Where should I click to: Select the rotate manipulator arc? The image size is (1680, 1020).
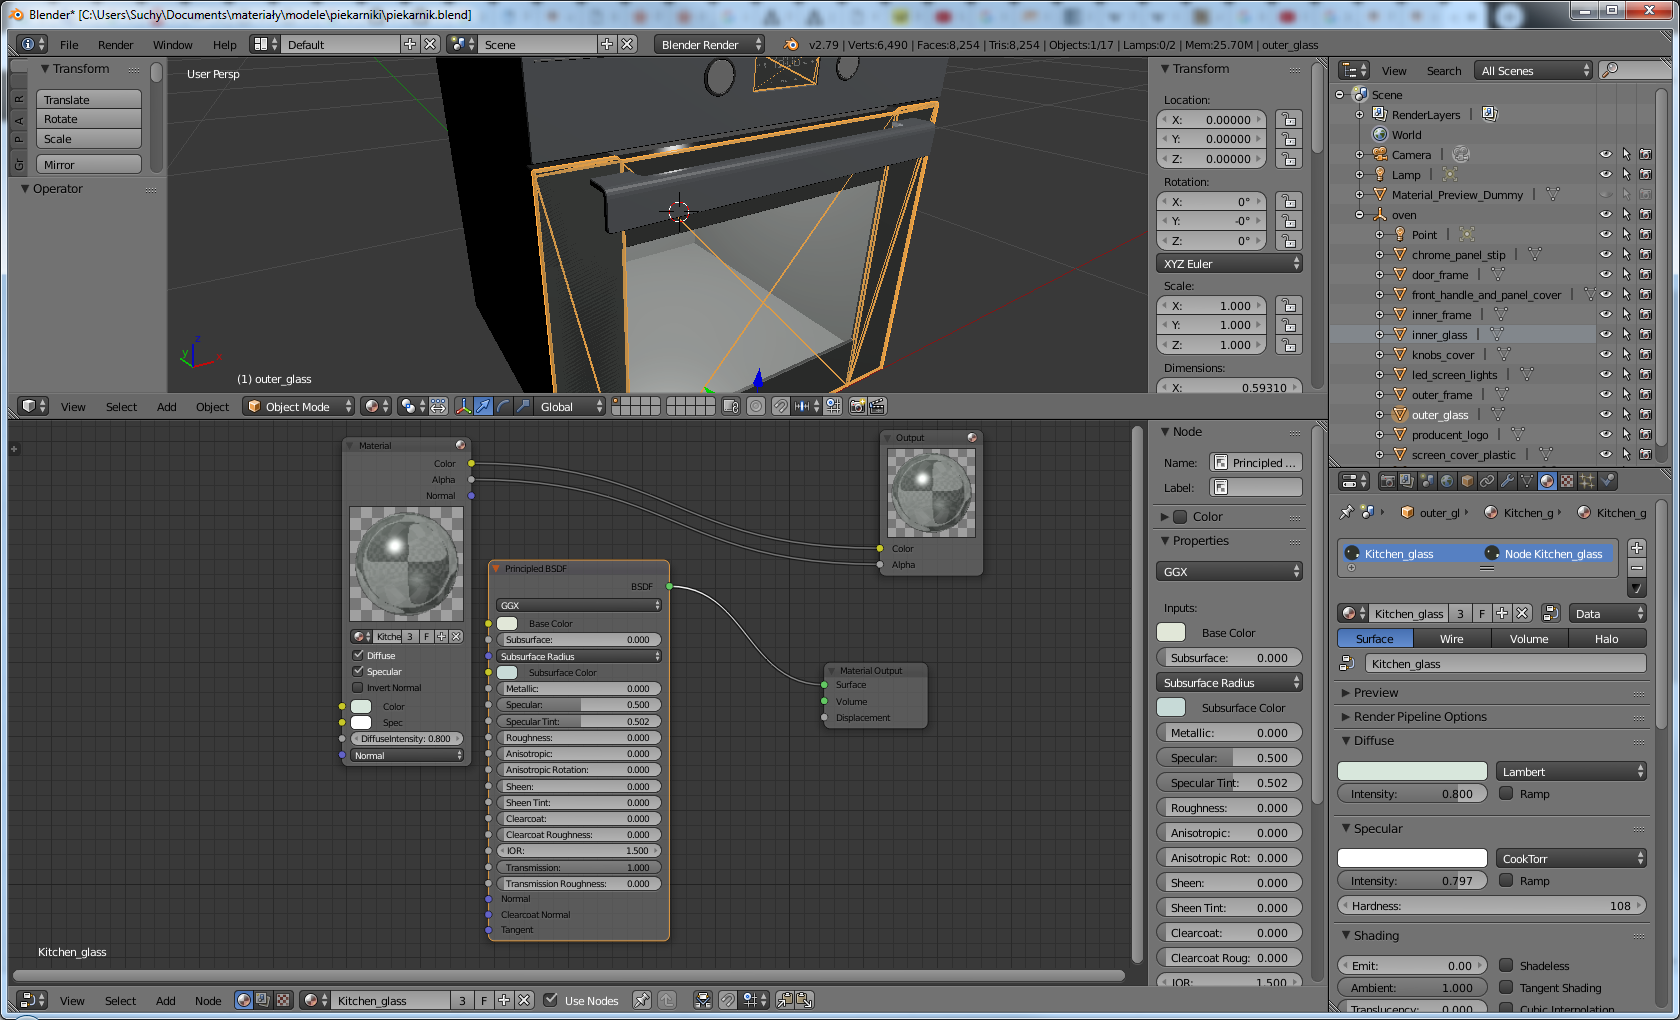[503, 406]
